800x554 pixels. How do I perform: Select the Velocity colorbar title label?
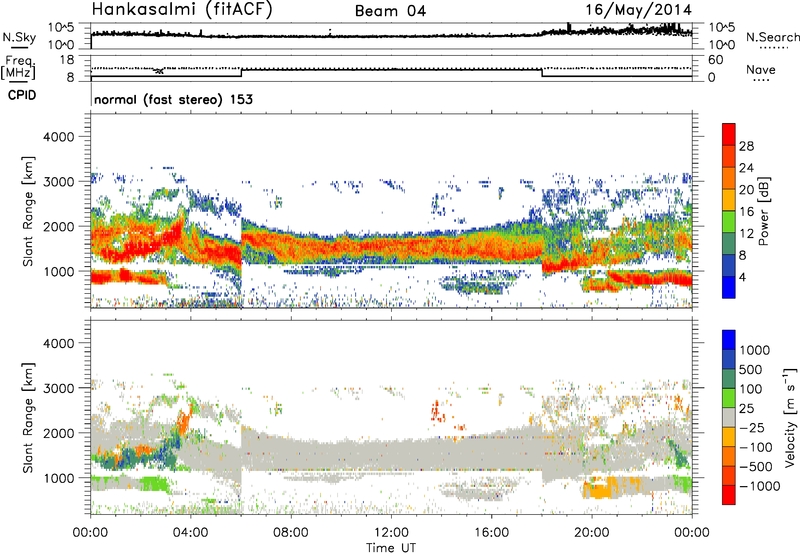coord(790,417)
